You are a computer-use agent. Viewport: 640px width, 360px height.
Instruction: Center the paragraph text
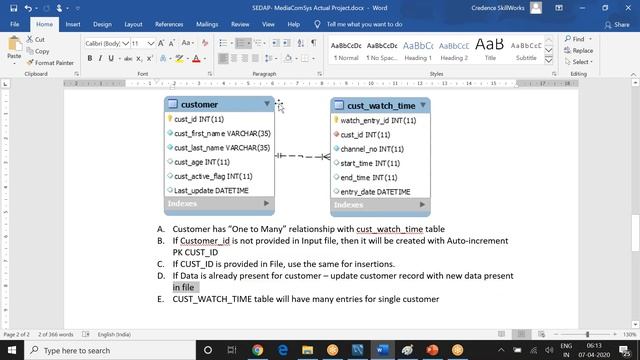[234, 59]
